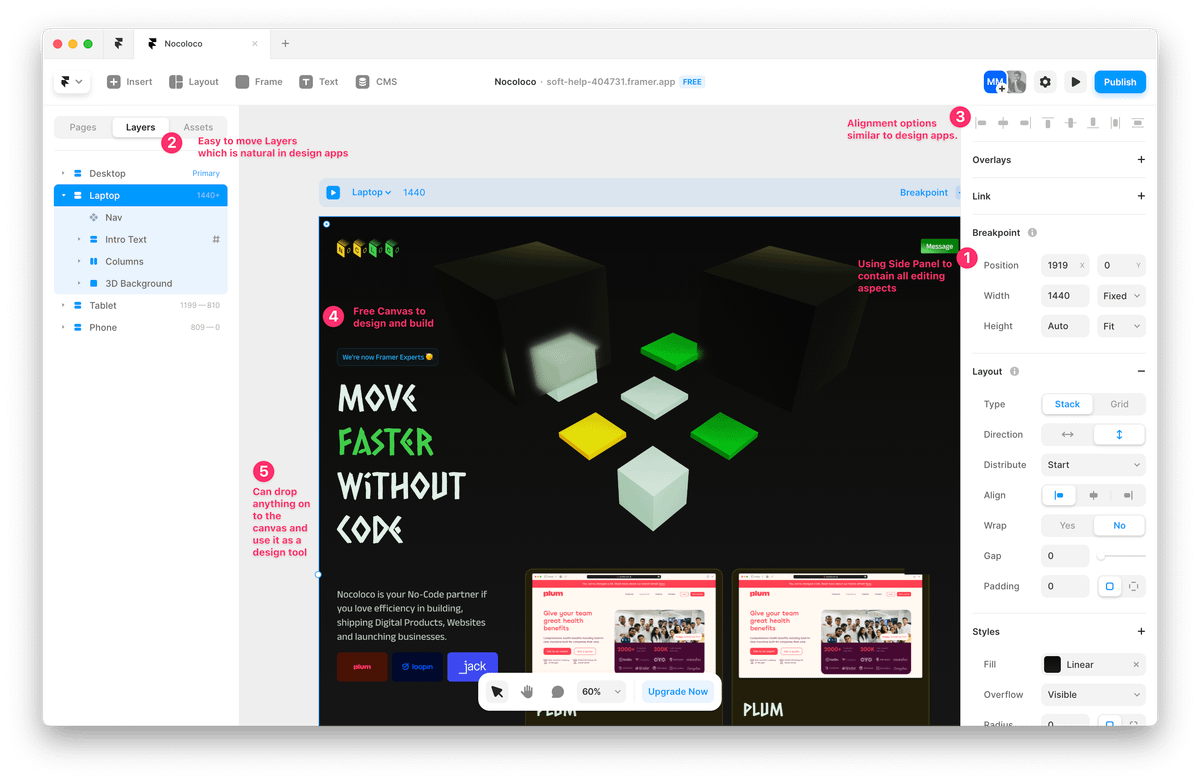Viewport: 1200px width, 782px height.
Task: Set Wrap to No
Action: pyautogui.click(x=1119, y=526)
